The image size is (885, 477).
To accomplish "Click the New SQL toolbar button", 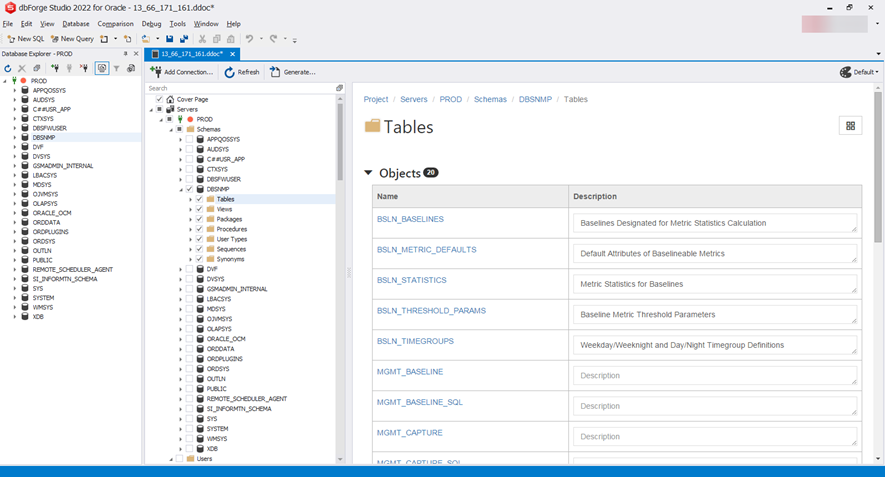I will pyautogui.click(x=25, y=39).
